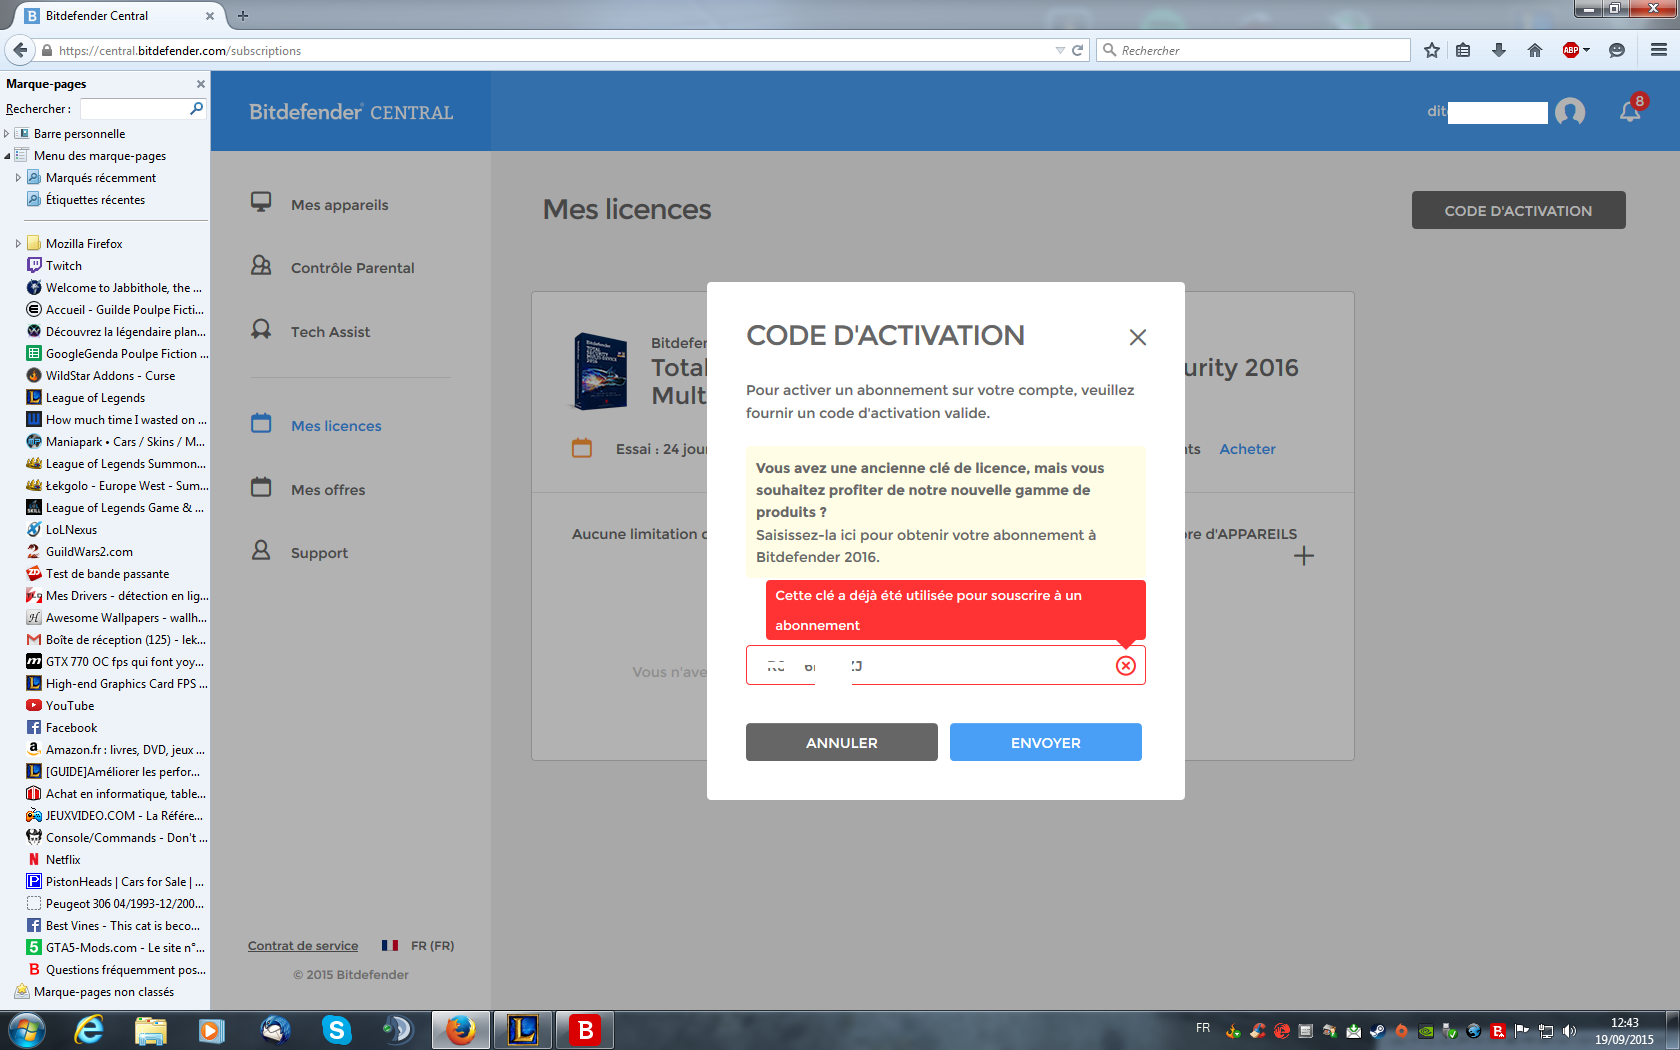The width and height of the screenshot is (1680, 1050).
Task: Open Skype from the taskbar
Action: [x=336, y=1030]
